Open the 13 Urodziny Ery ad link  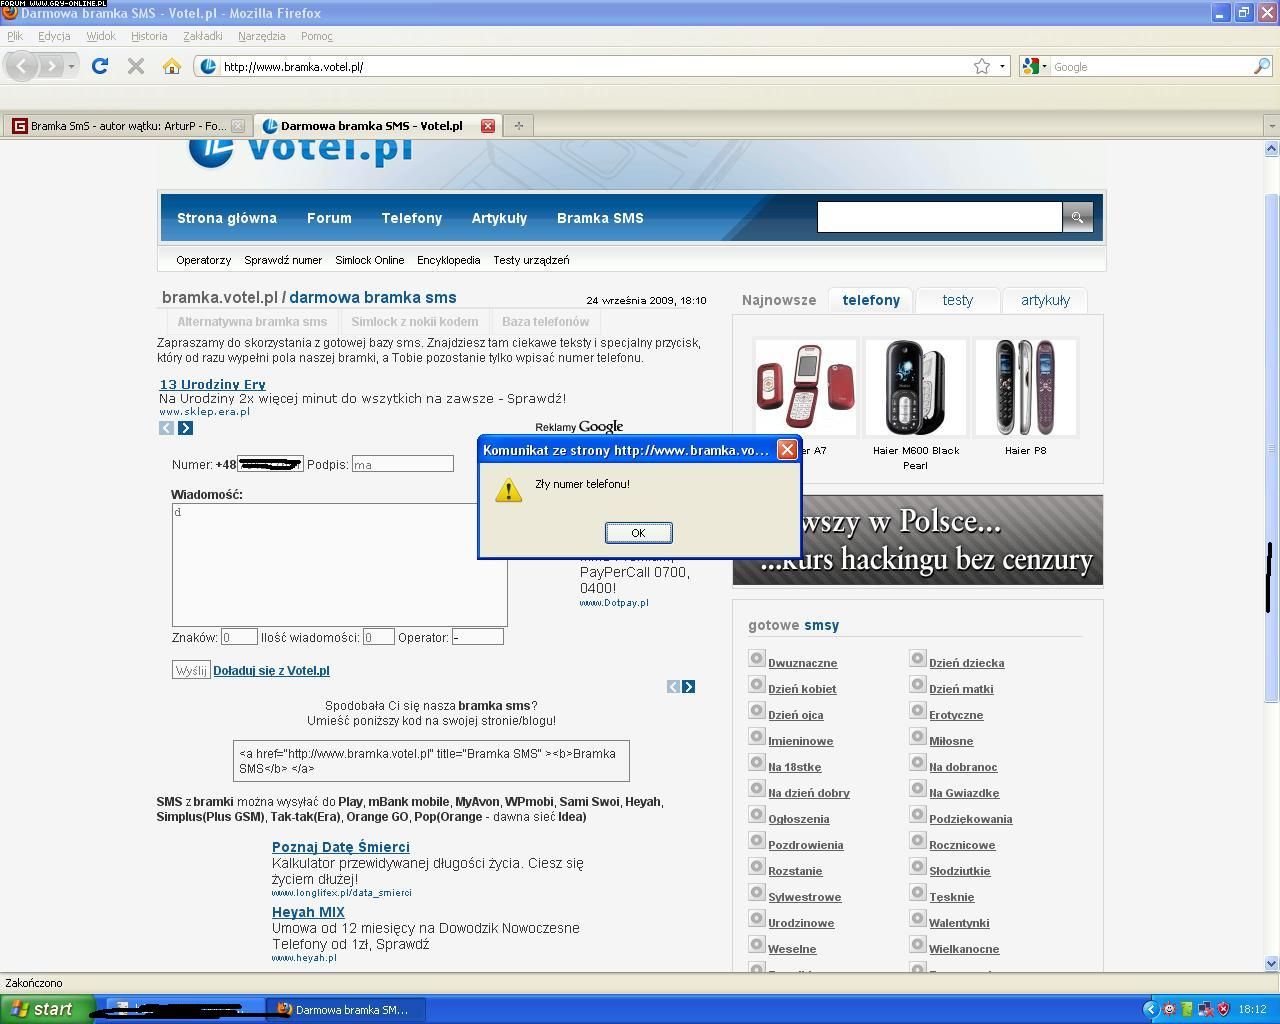coord(212,384)
